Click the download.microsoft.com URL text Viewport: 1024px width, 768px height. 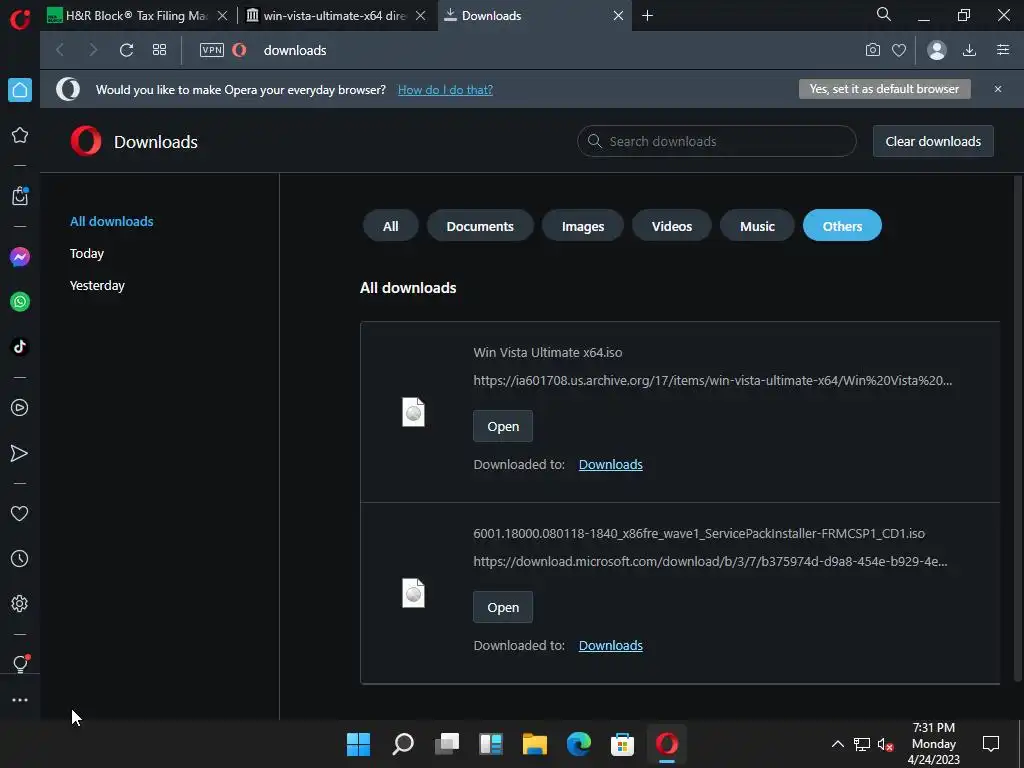710,561
